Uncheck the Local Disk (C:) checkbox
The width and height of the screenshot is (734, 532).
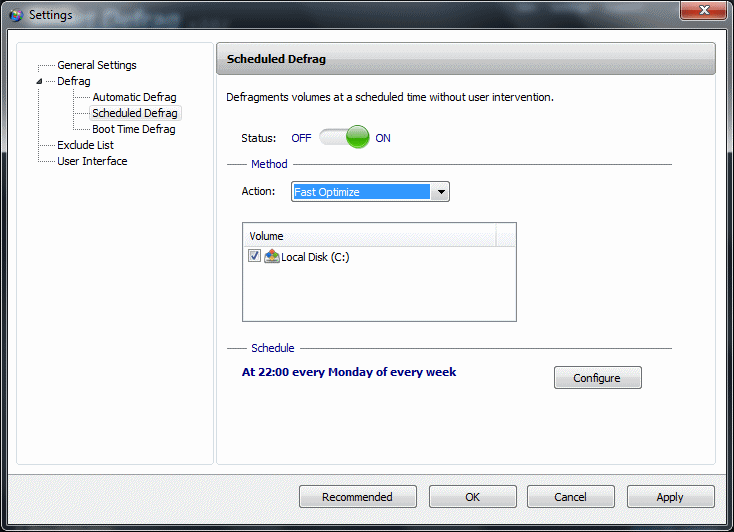click(254, 256)
